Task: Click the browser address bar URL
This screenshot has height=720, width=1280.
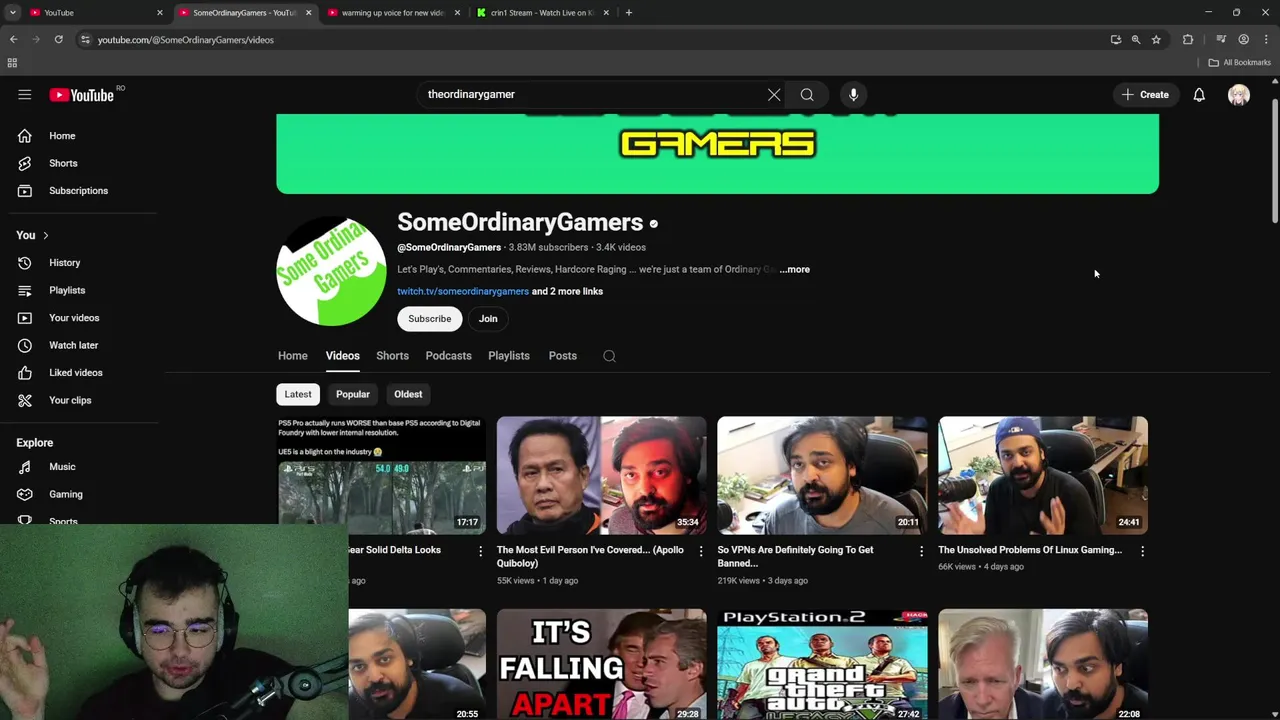Action: point(186,40)
